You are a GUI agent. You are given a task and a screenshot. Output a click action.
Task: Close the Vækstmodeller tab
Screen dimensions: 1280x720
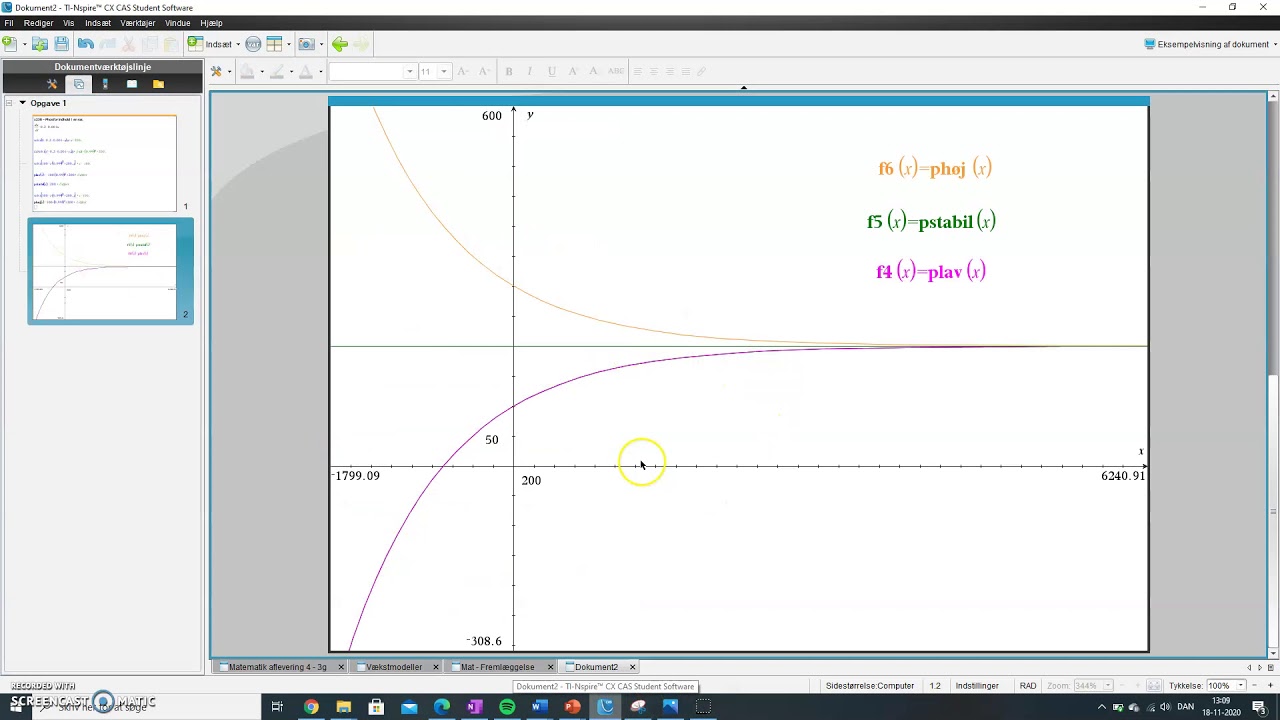[436, 667]
